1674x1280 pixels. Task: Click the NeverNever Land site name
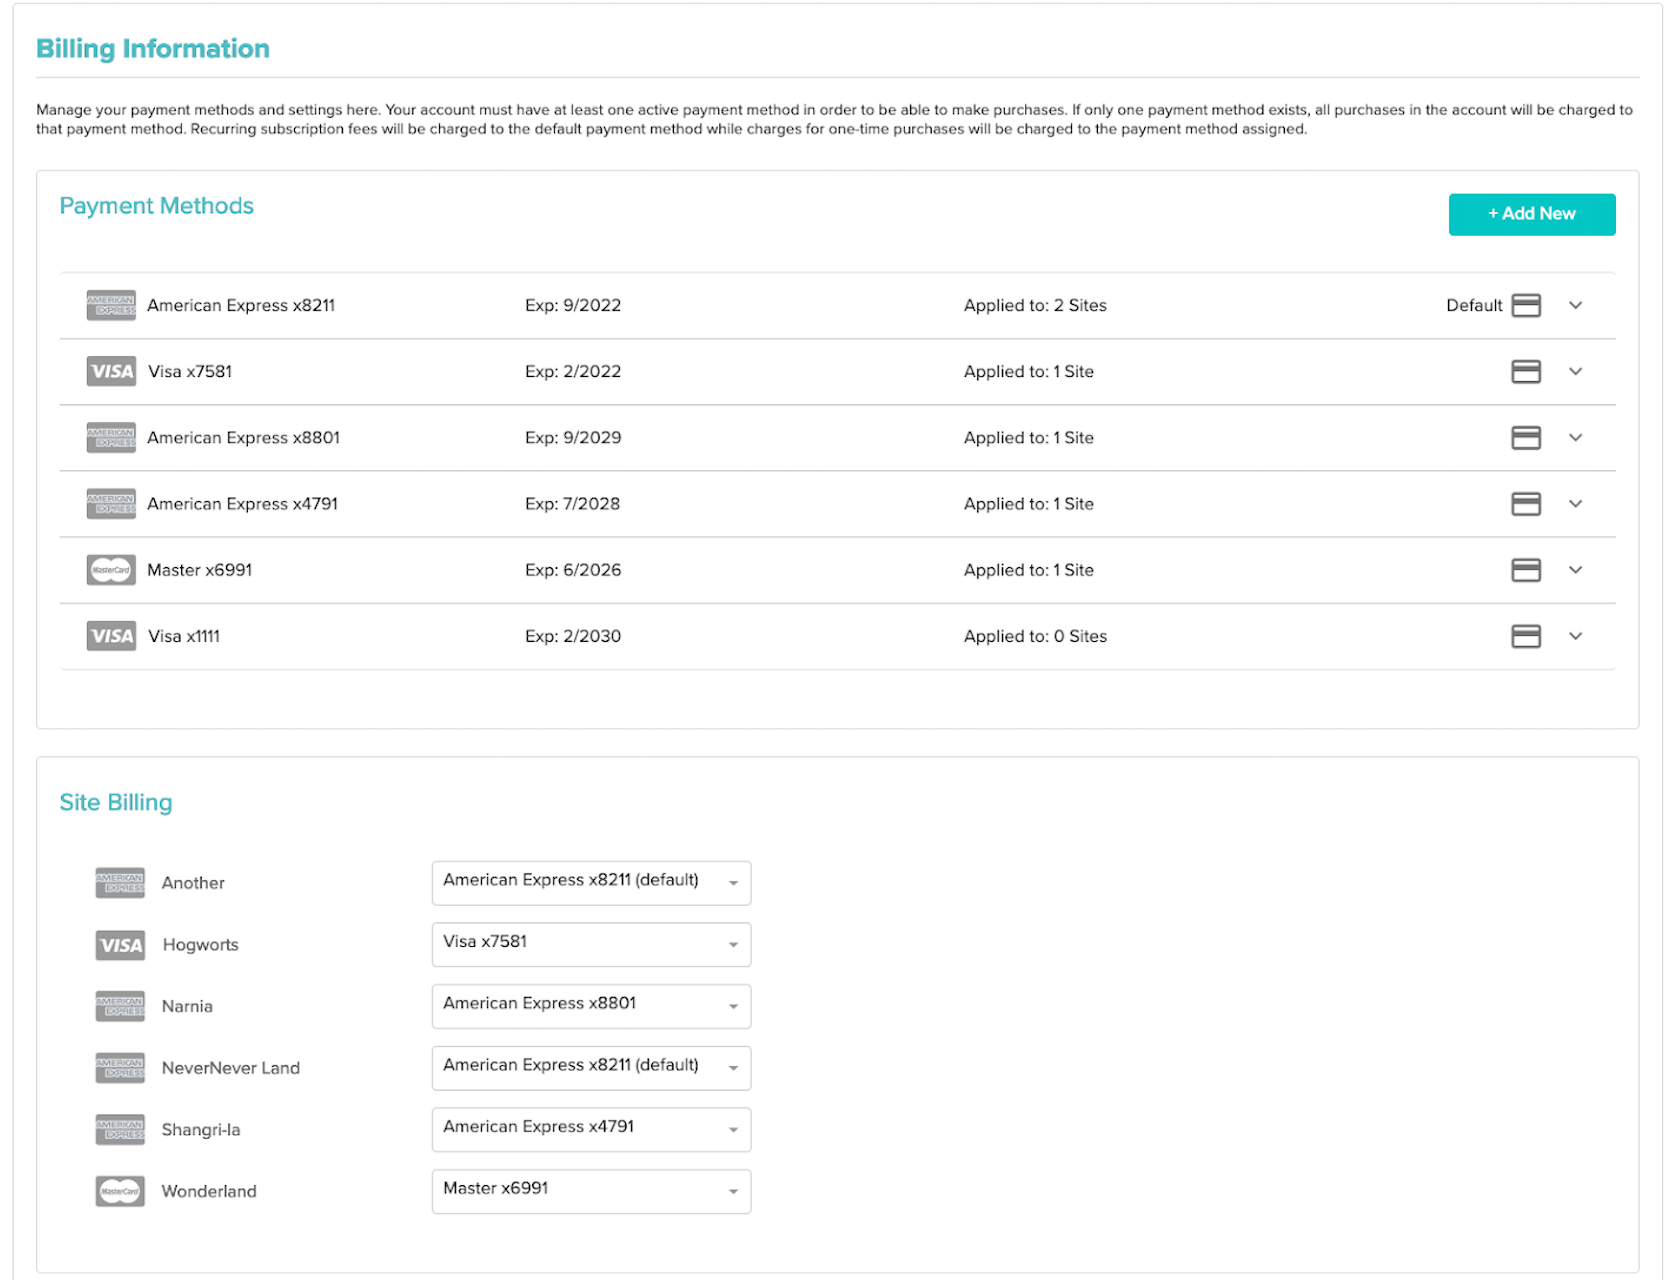(231, 1068)
